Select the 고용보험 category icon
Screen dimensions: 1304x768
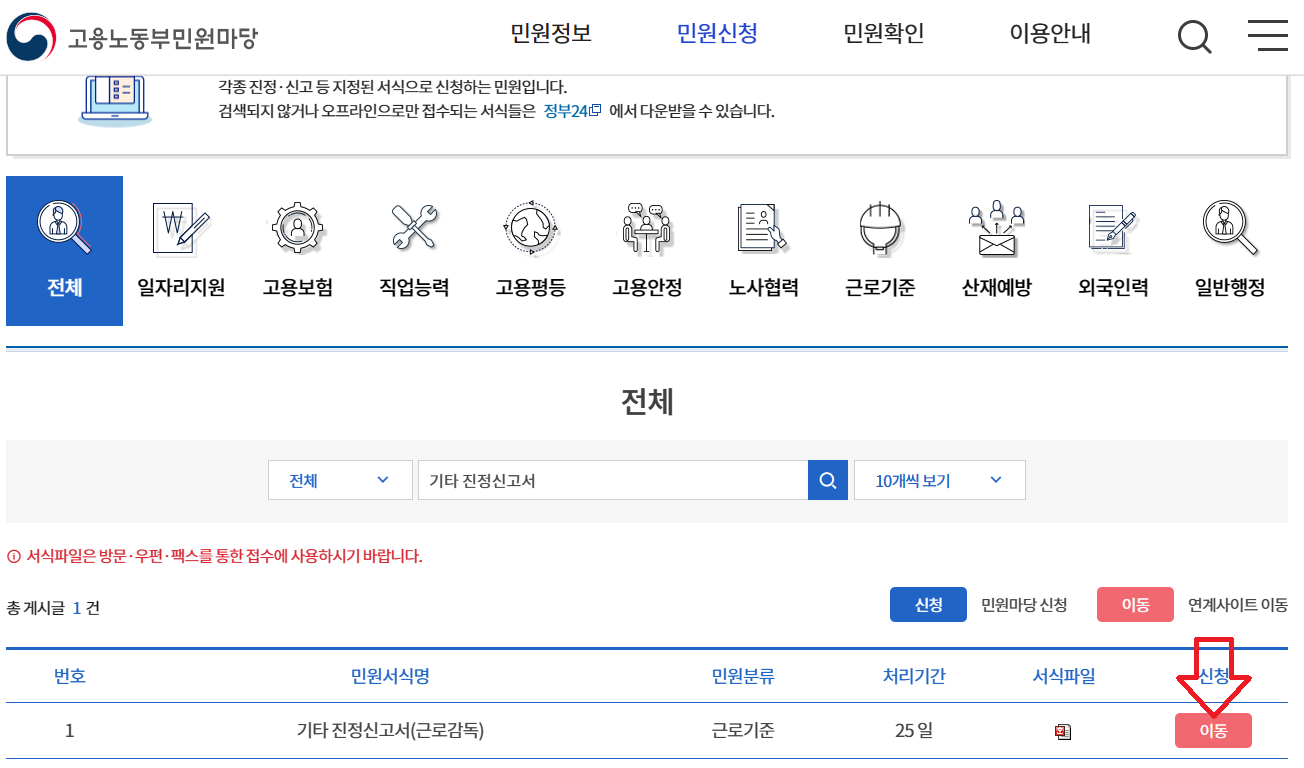coord(297,245)
